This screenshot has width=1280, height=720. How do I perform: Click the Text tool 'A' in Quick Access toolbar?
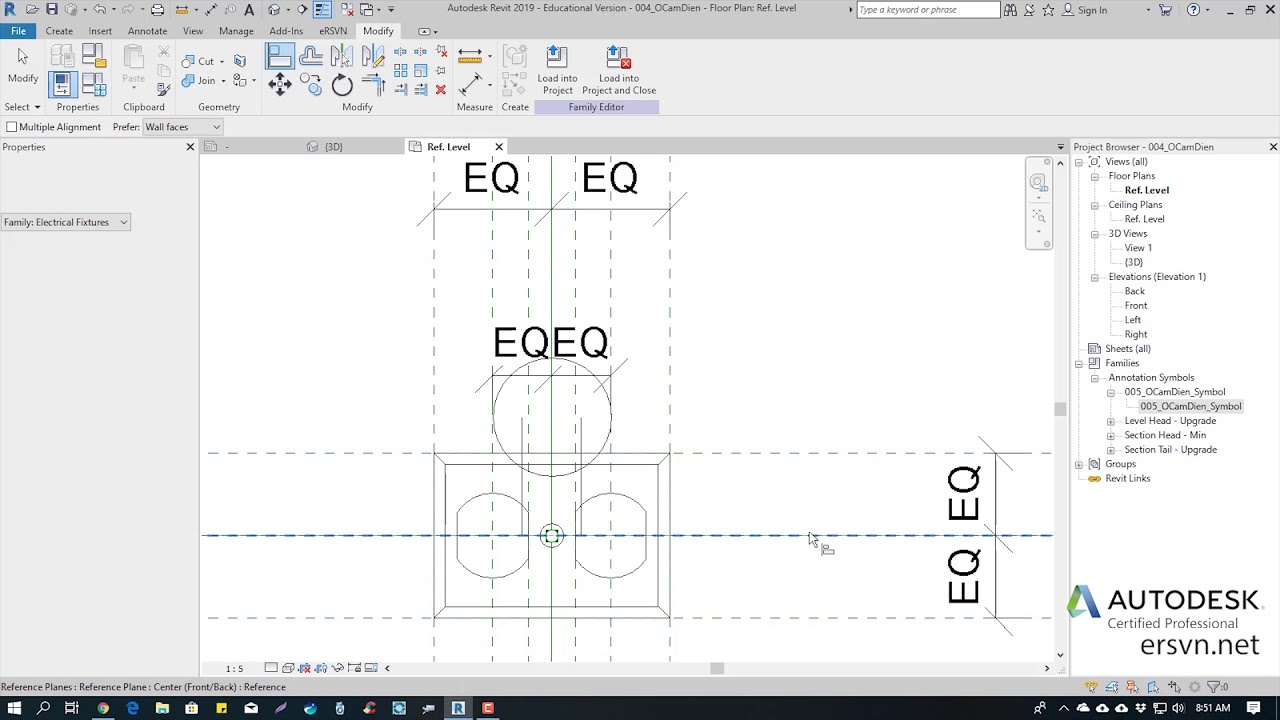click(249, 9)
